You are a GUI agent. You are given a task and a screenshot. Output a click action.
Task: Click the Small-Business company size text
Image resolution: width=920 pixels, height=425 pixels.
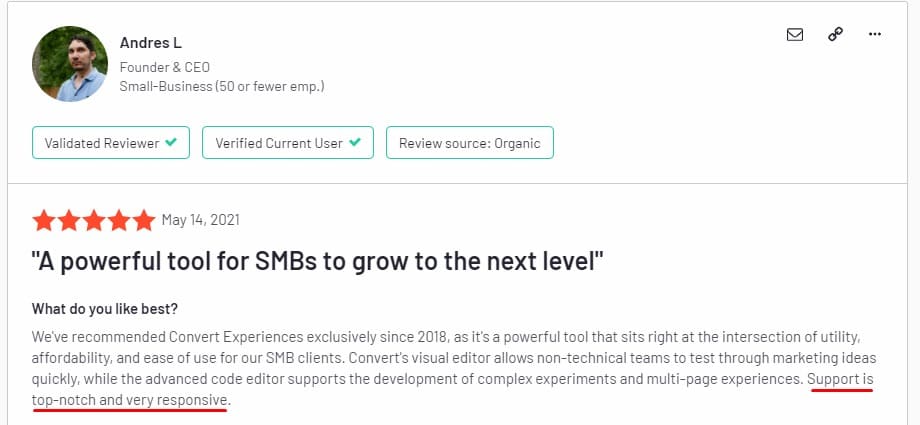point(221,87)
